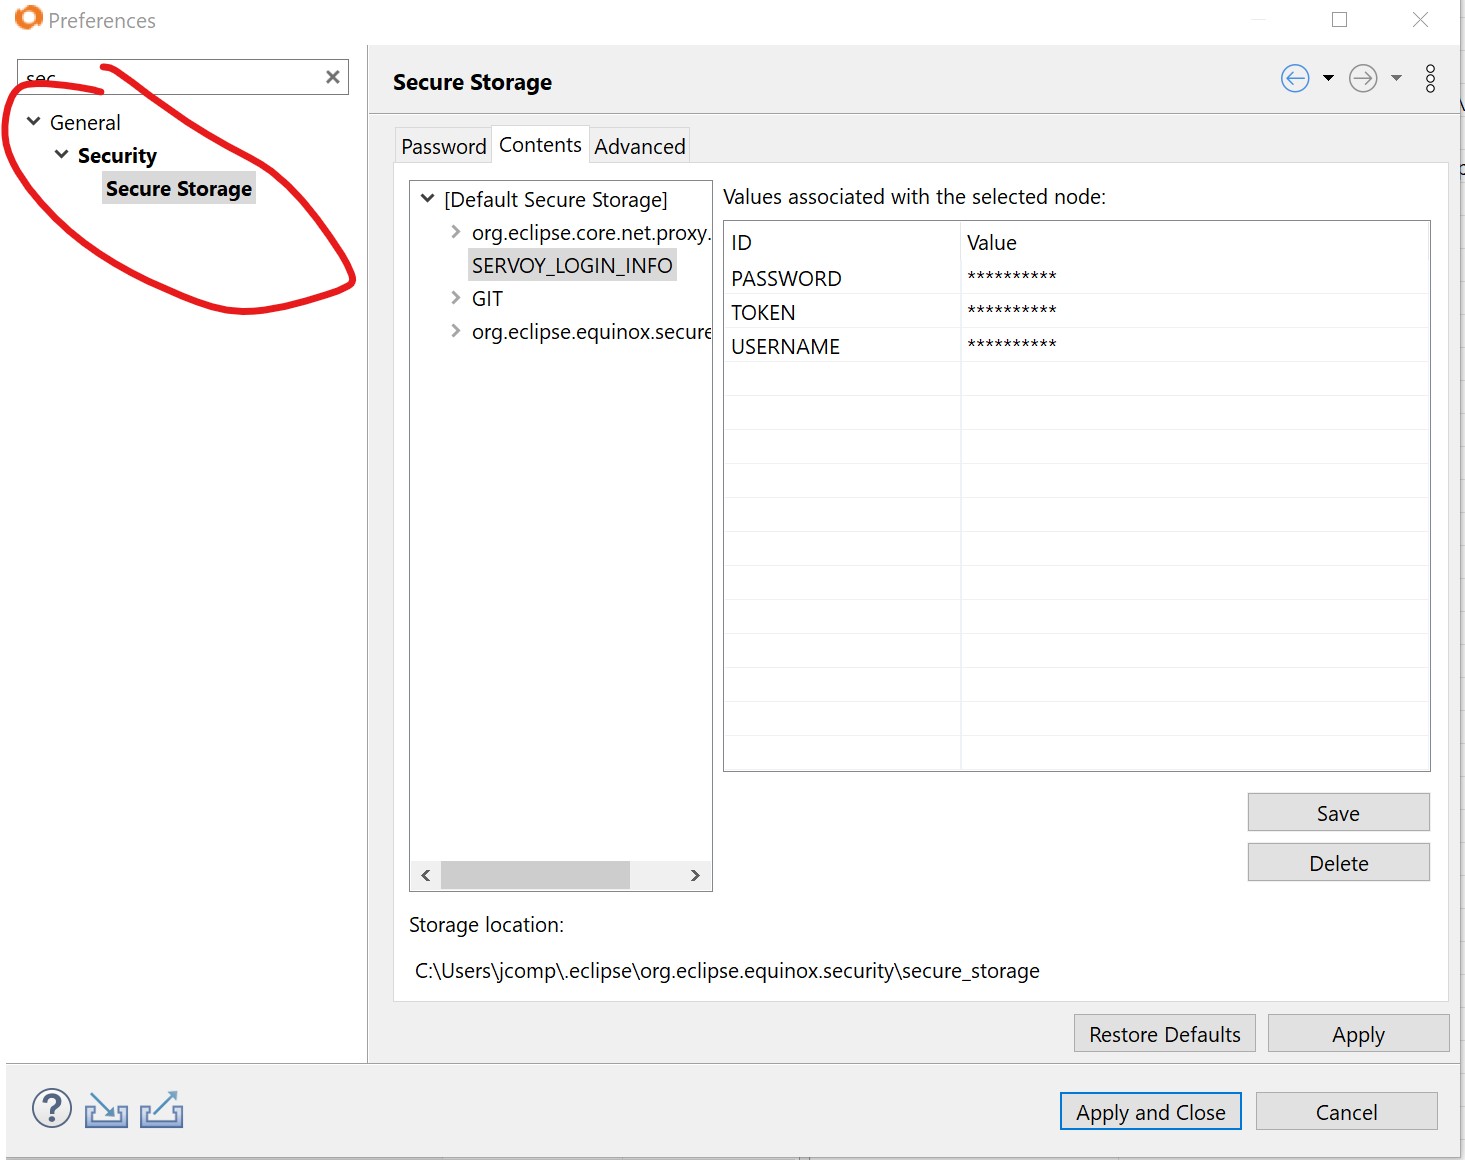Image resolution: width=1465 pixels, height=1160 pixels.
Task: Select the Default Secure Storage root node
Action: (556, 200)
